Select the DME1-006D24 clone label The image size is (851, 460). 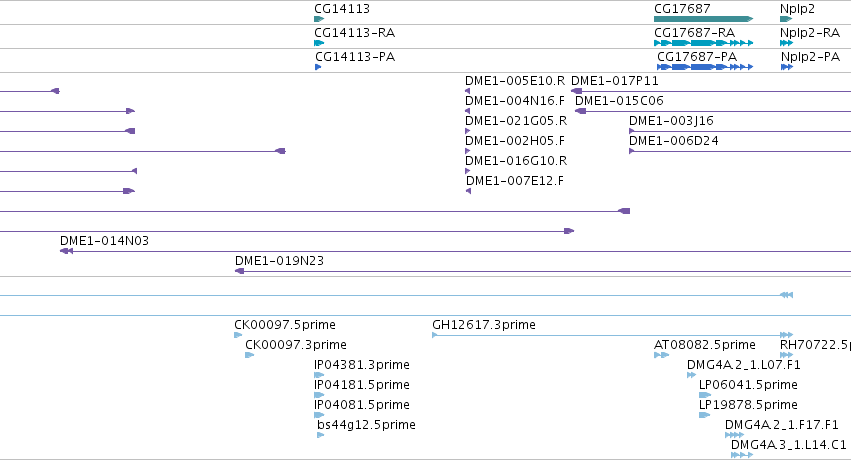674,140
